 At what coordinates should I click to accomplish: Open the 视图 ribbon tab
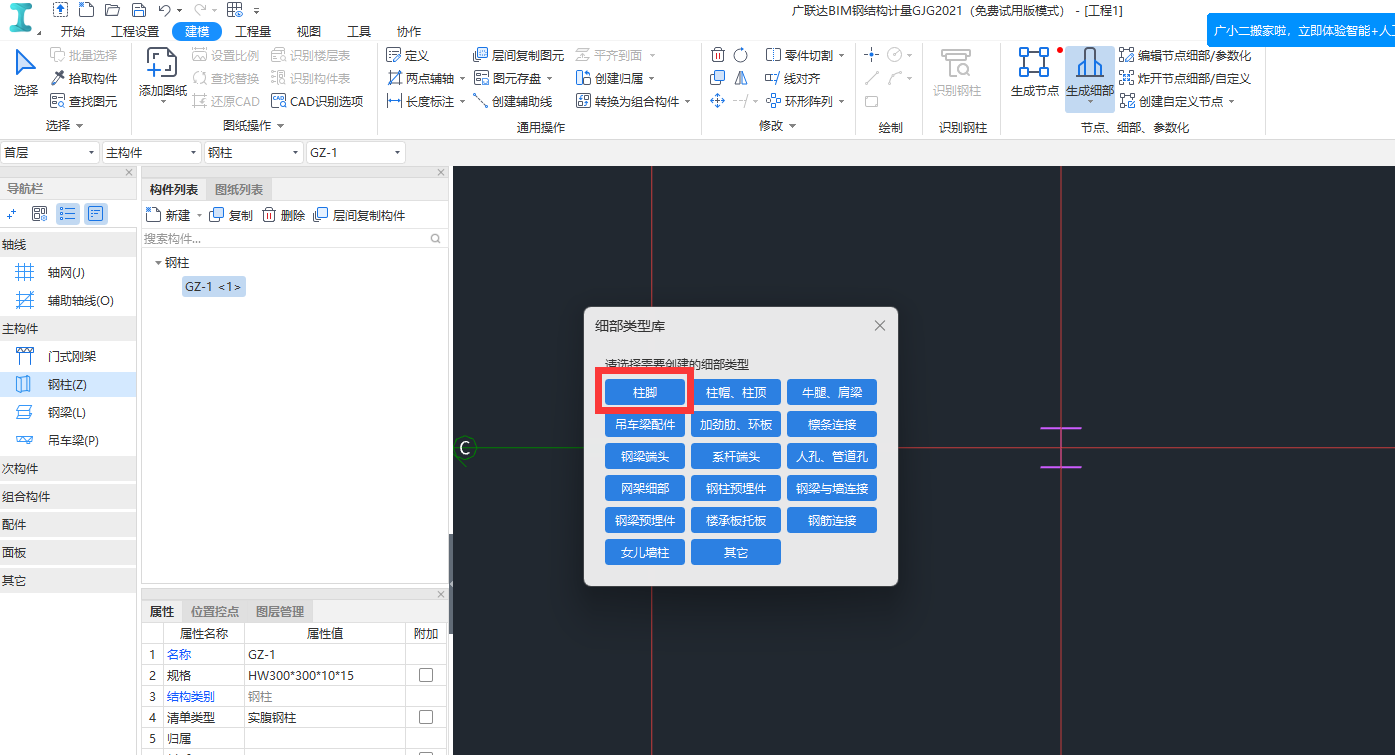coord(309,31)
